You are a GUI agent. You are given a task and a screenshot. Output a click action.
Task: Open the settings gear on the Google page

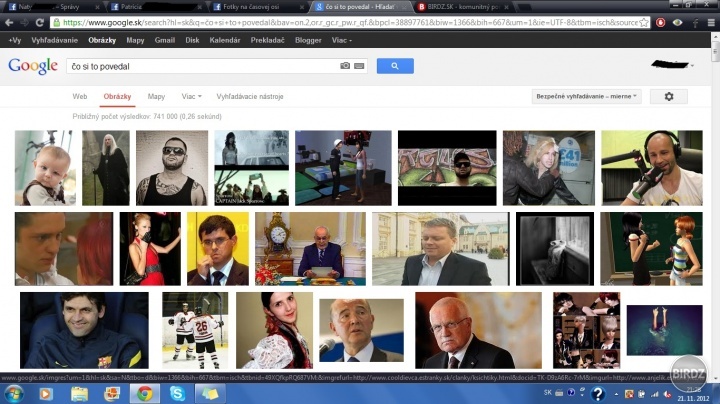(x=669, y=96)
